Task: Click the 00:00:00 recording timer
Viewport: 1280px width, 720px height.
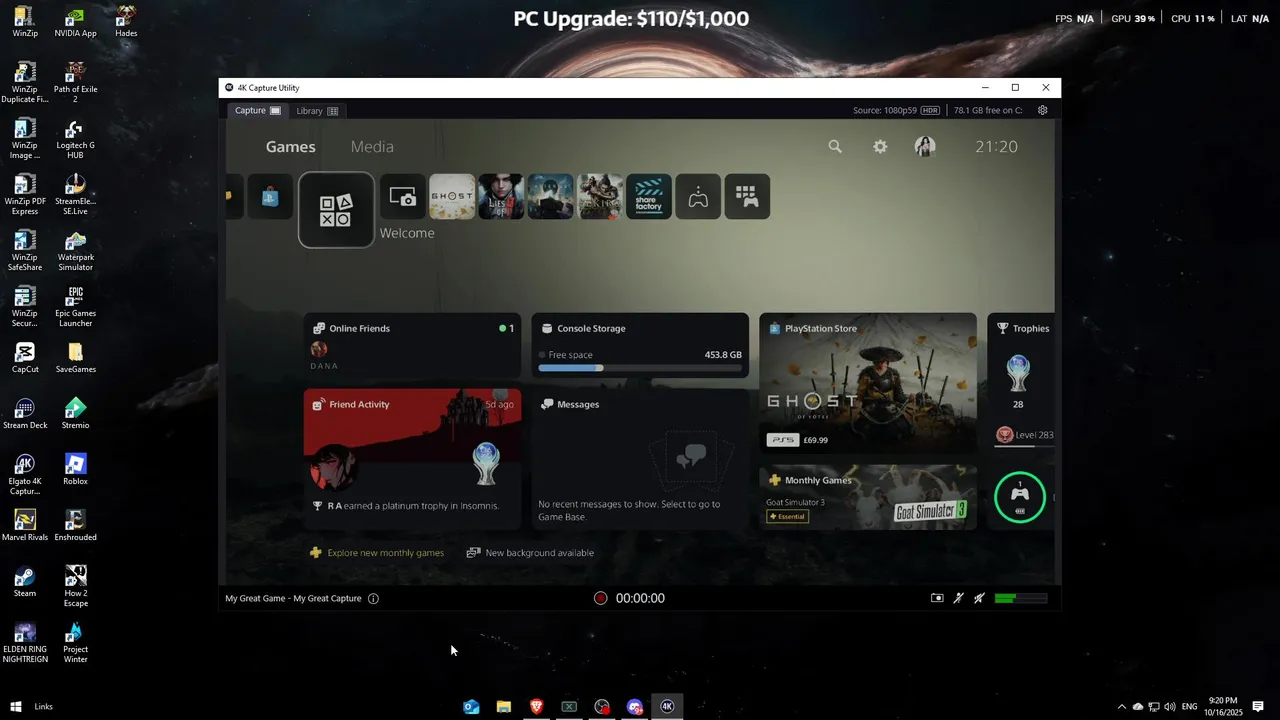Action: coord(640,598)
